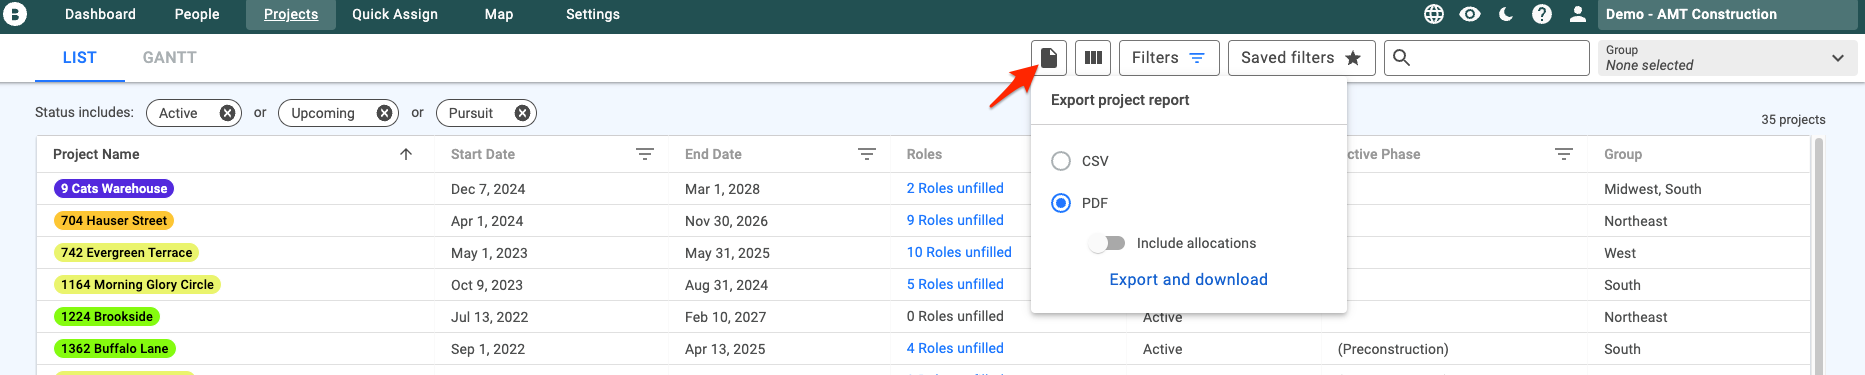Viewport: 1865px width, 375px height.
Task: Open Settings in top navigation
Action: [x=593, y=14]
